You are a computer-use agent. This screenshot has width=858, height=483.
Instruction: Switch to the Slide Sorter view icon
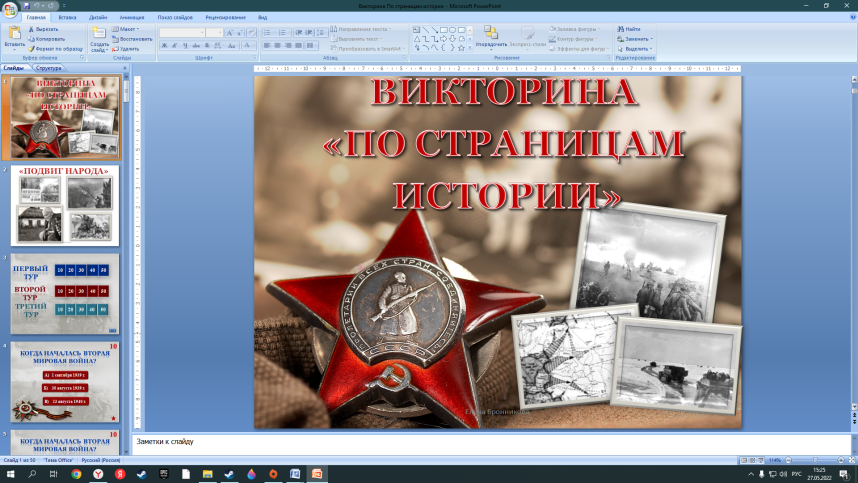click(x=752, y=460)
